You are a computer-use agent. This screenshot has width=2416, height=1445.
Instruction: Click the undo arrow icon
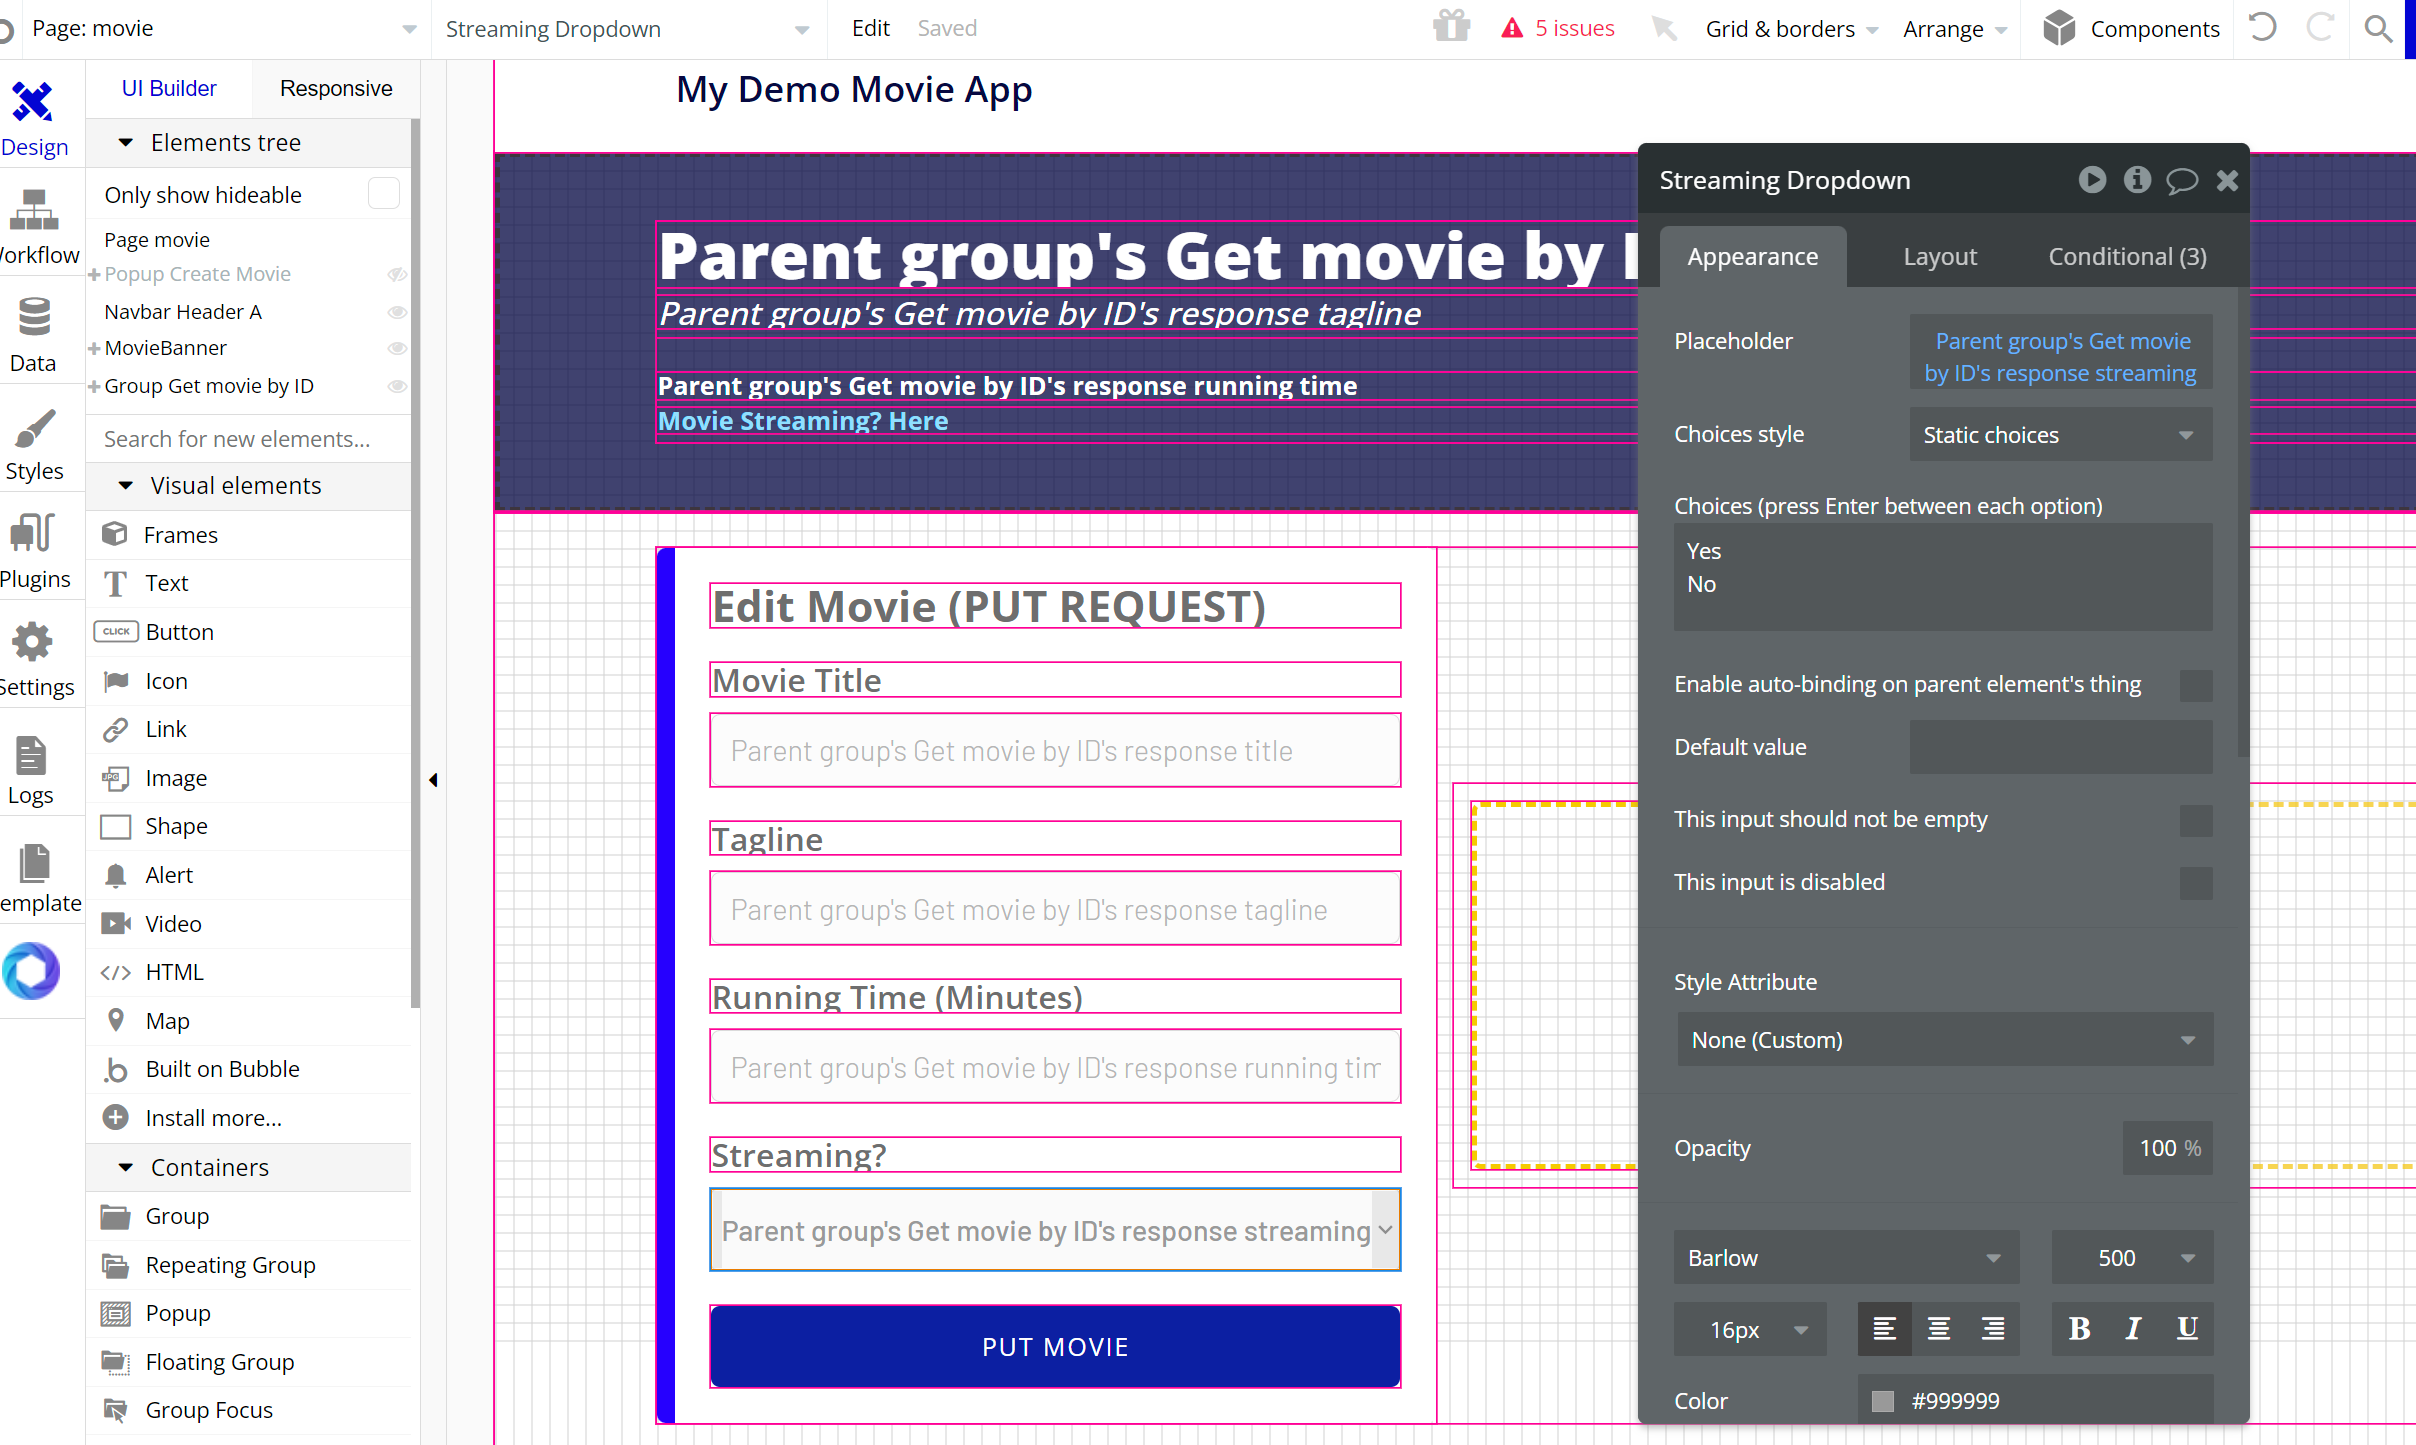(2262, 27)
